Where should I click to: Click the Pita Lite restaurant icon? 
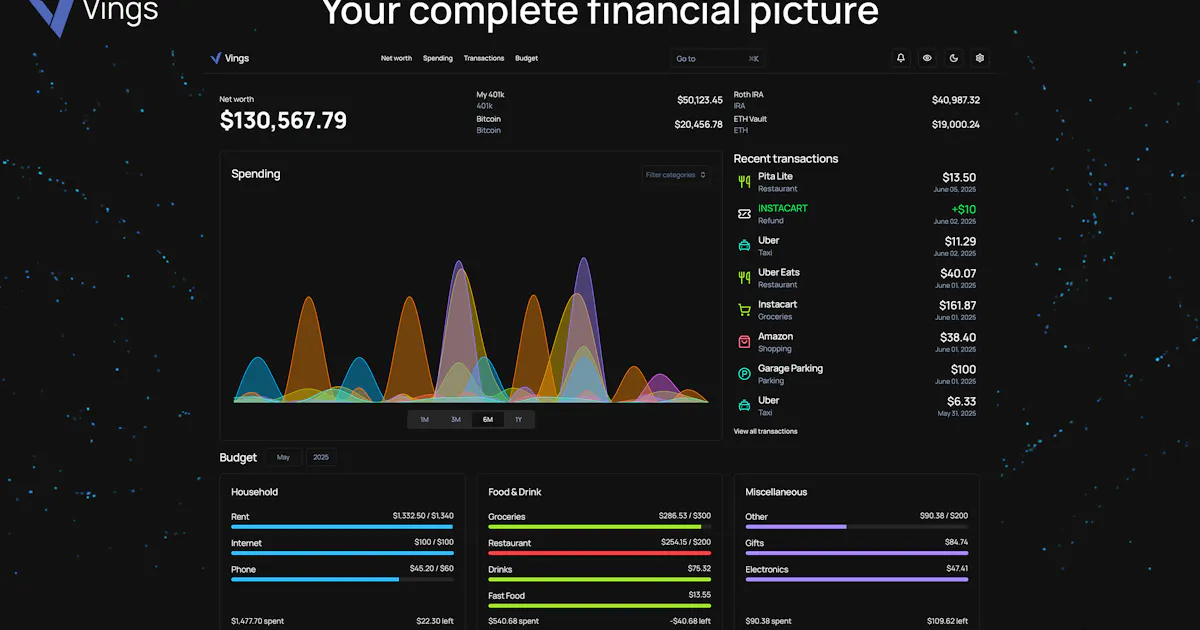pos(744,182)
